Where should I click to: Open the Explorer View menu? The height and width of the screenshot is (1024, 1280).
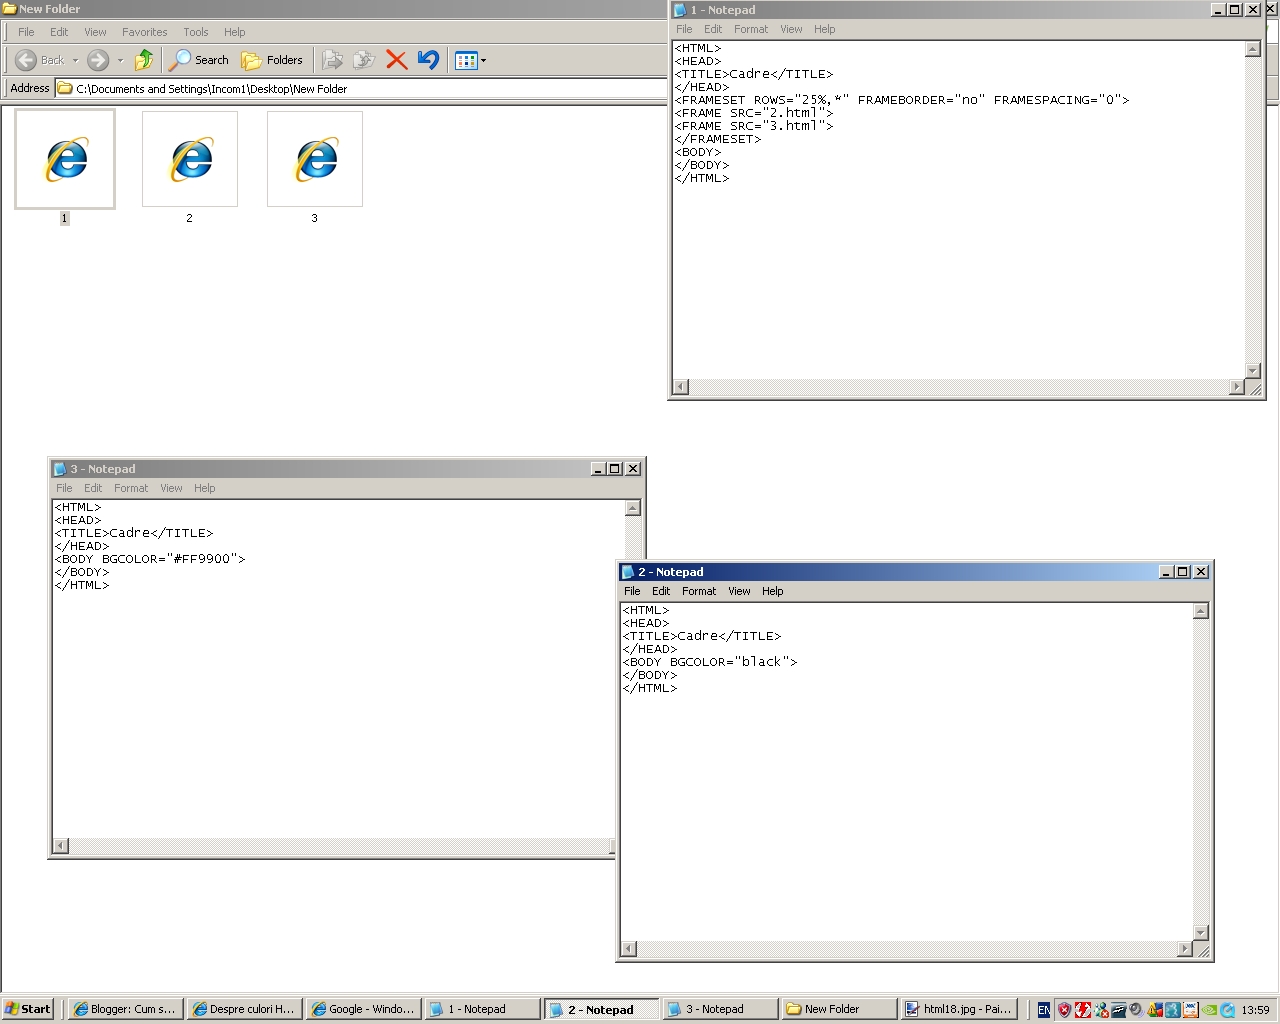95,32
